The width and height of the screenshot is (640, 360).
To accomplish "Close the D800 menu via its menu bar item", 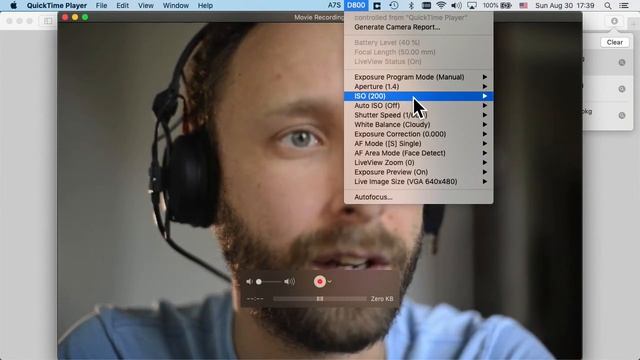I will click(356, 5).
